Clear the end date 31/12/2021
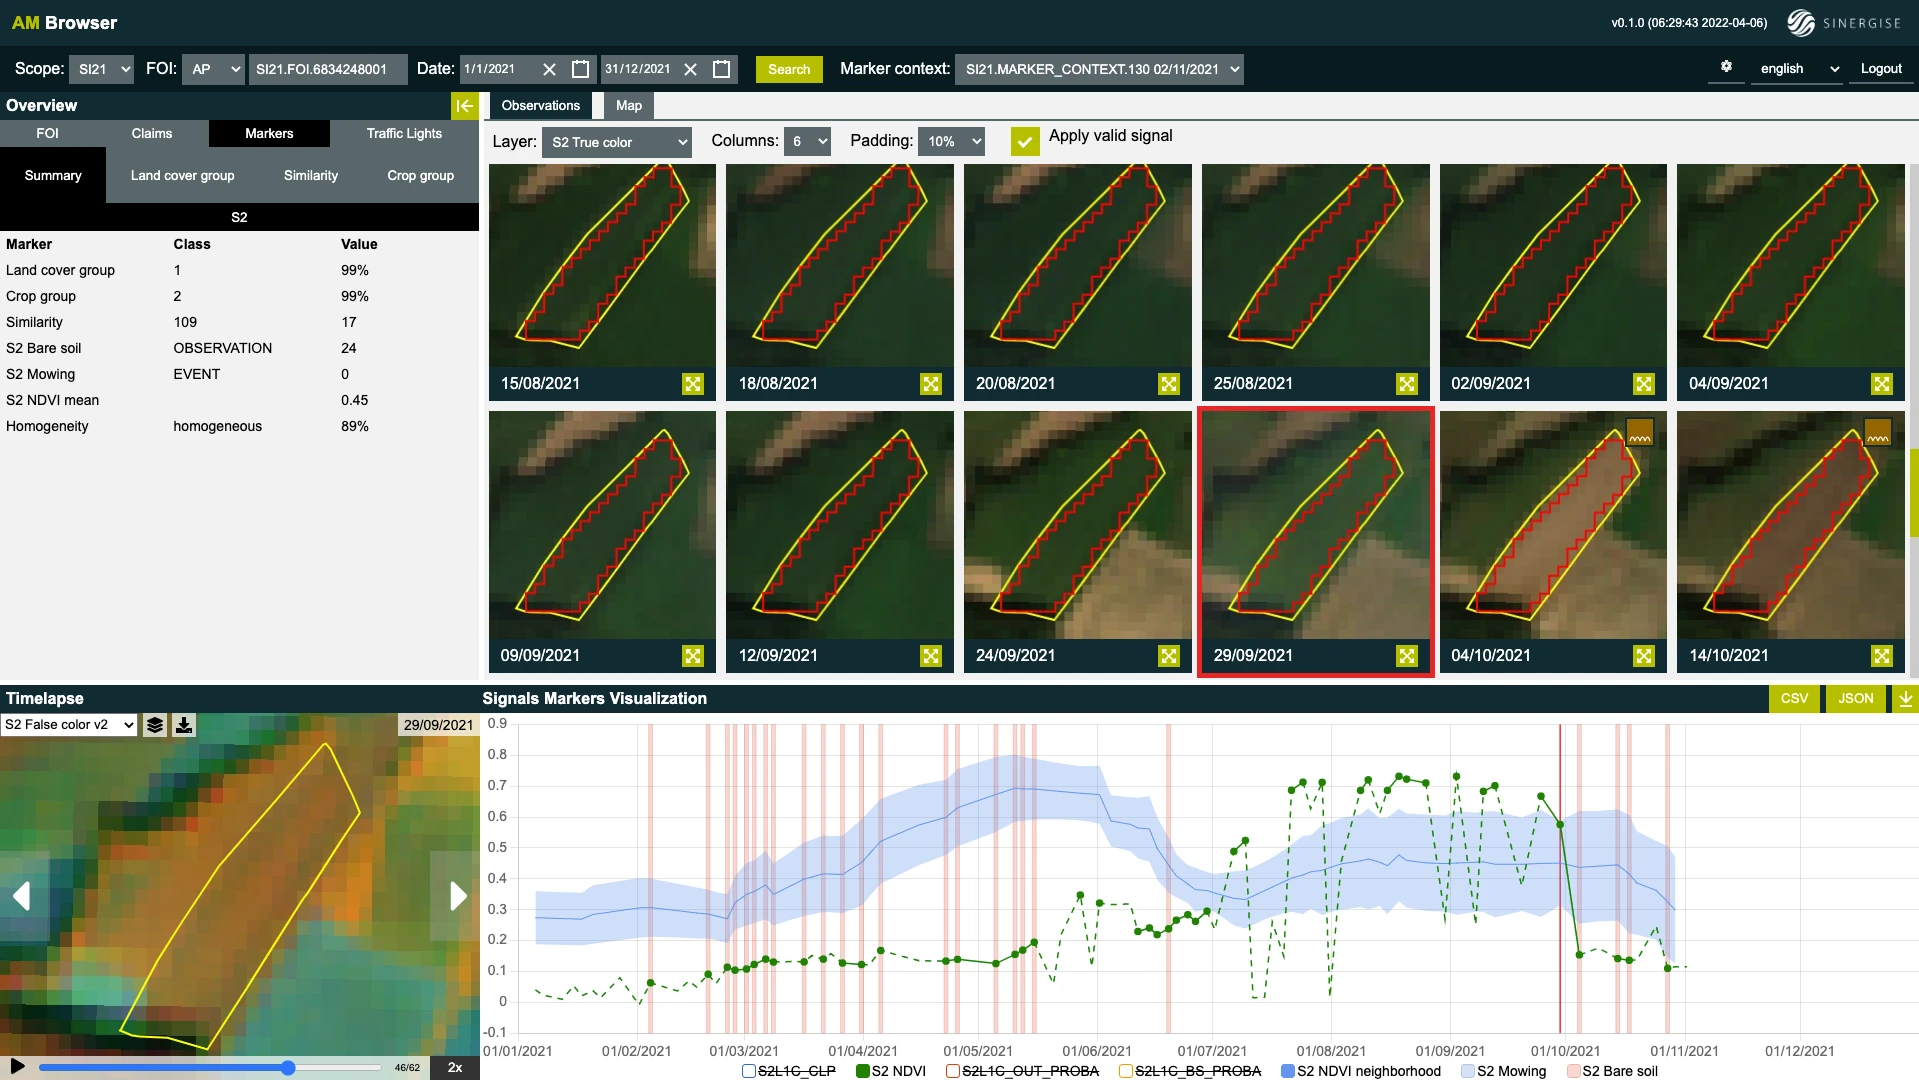The width and height of the screenshot is (1919, 1080). coord(690,69)
